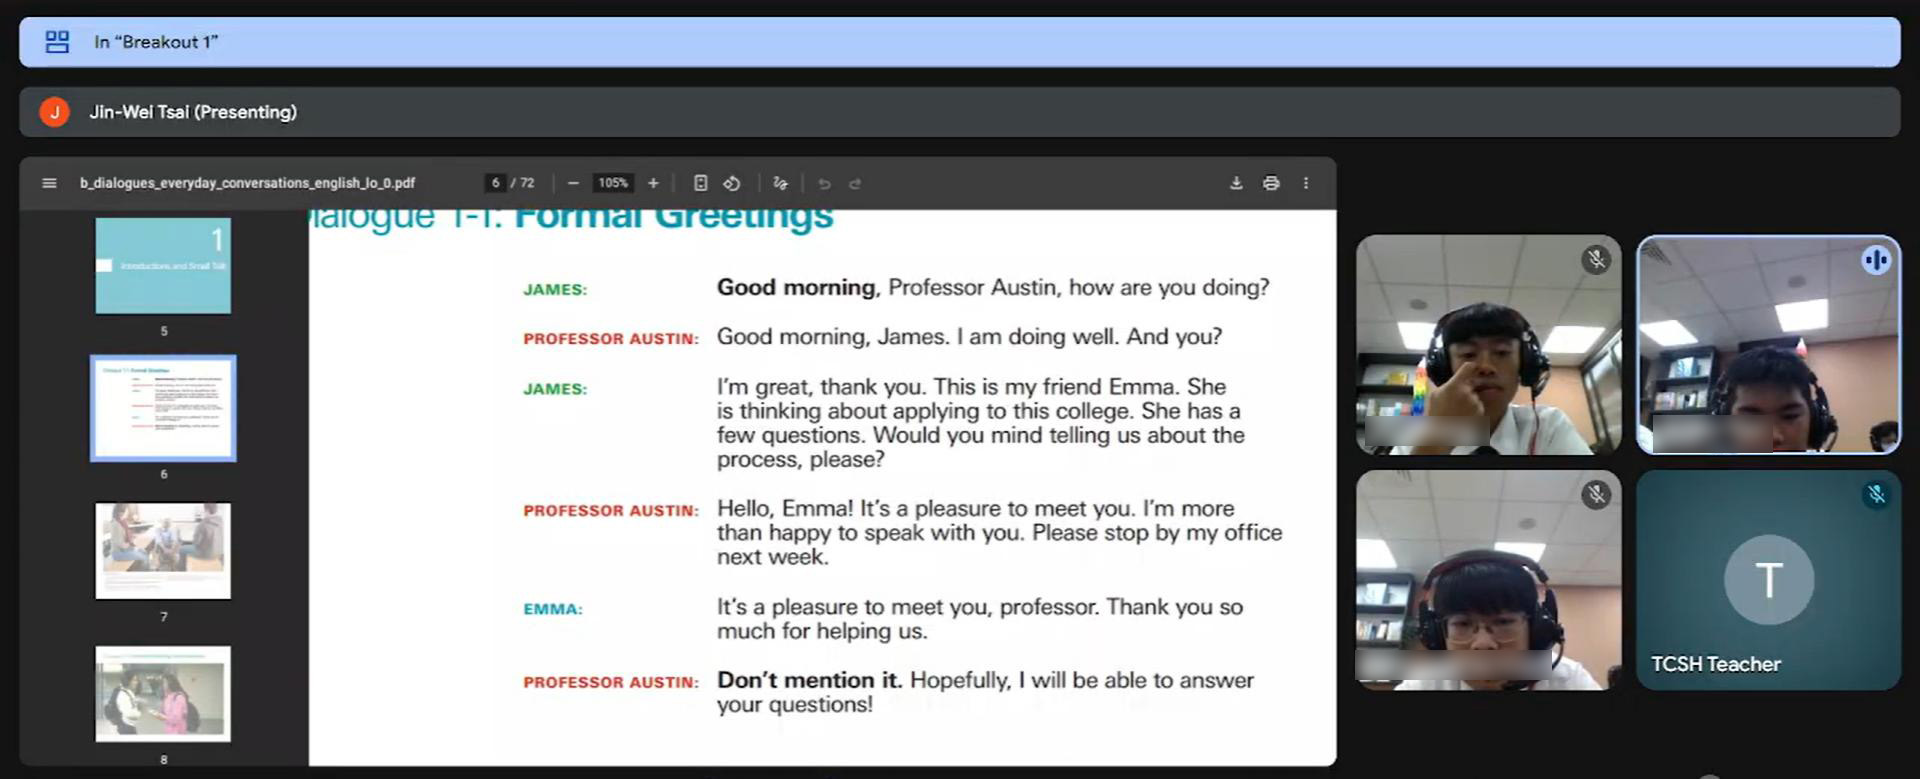The width and height of the screenshot is (1920, 779).
Task: Click muted mic icon on TCSH Teacher tile
Action: [1876, 494]
